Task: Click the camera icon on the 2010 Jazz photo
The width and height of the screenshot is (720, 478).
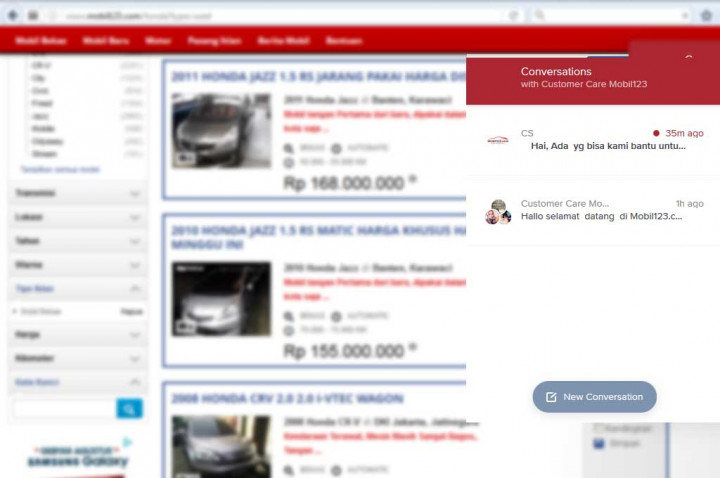Action: [x=186, y=327]
